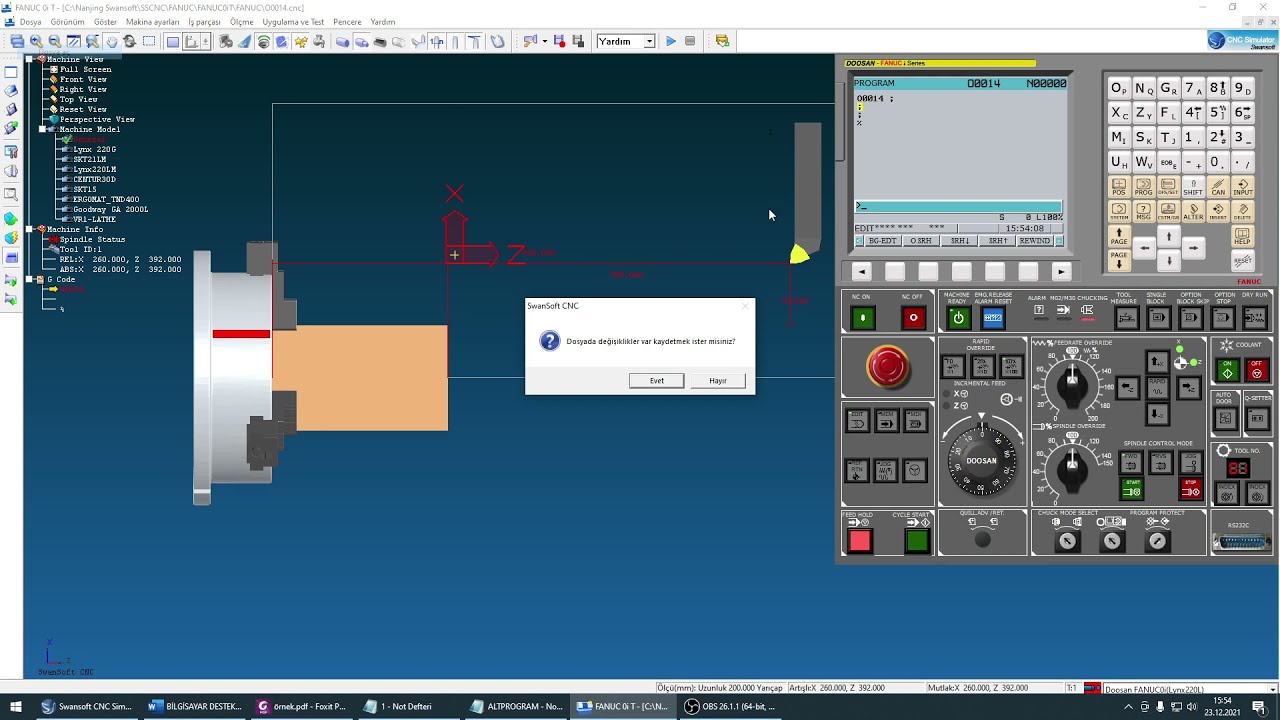Click the RESET key on the keypad

click(1243, 261)
